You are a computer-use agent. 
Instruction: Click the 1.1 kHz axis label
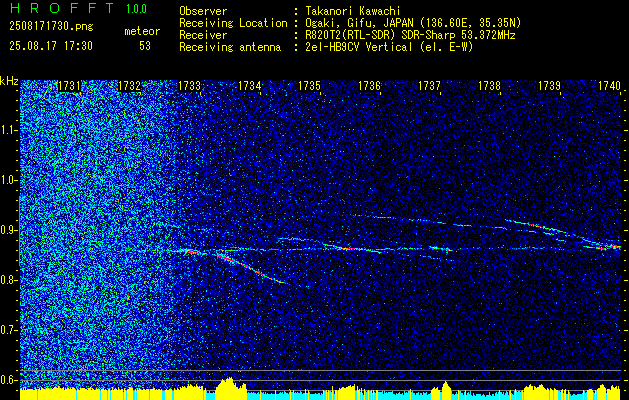(x=8, y=130)
